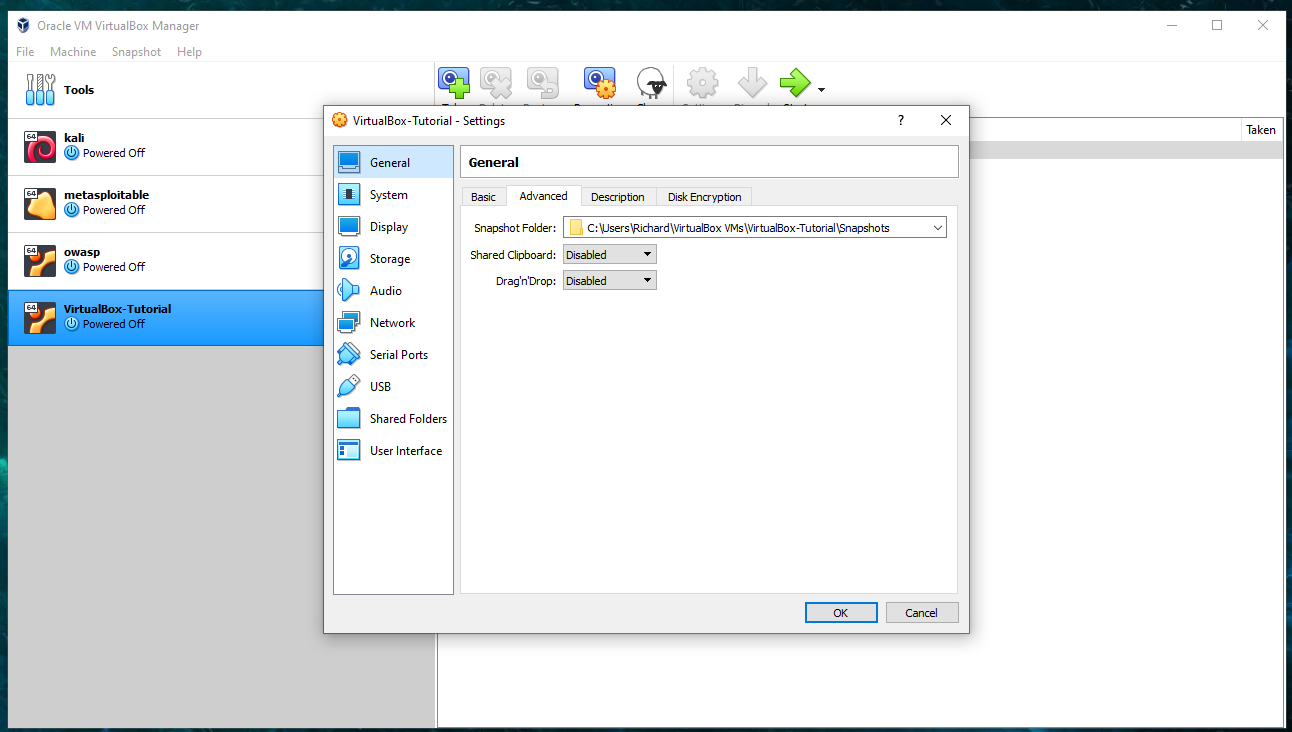Open Network settings icon
The image size is (1292, 732).
pyautogui.click(x=349, y=322)
